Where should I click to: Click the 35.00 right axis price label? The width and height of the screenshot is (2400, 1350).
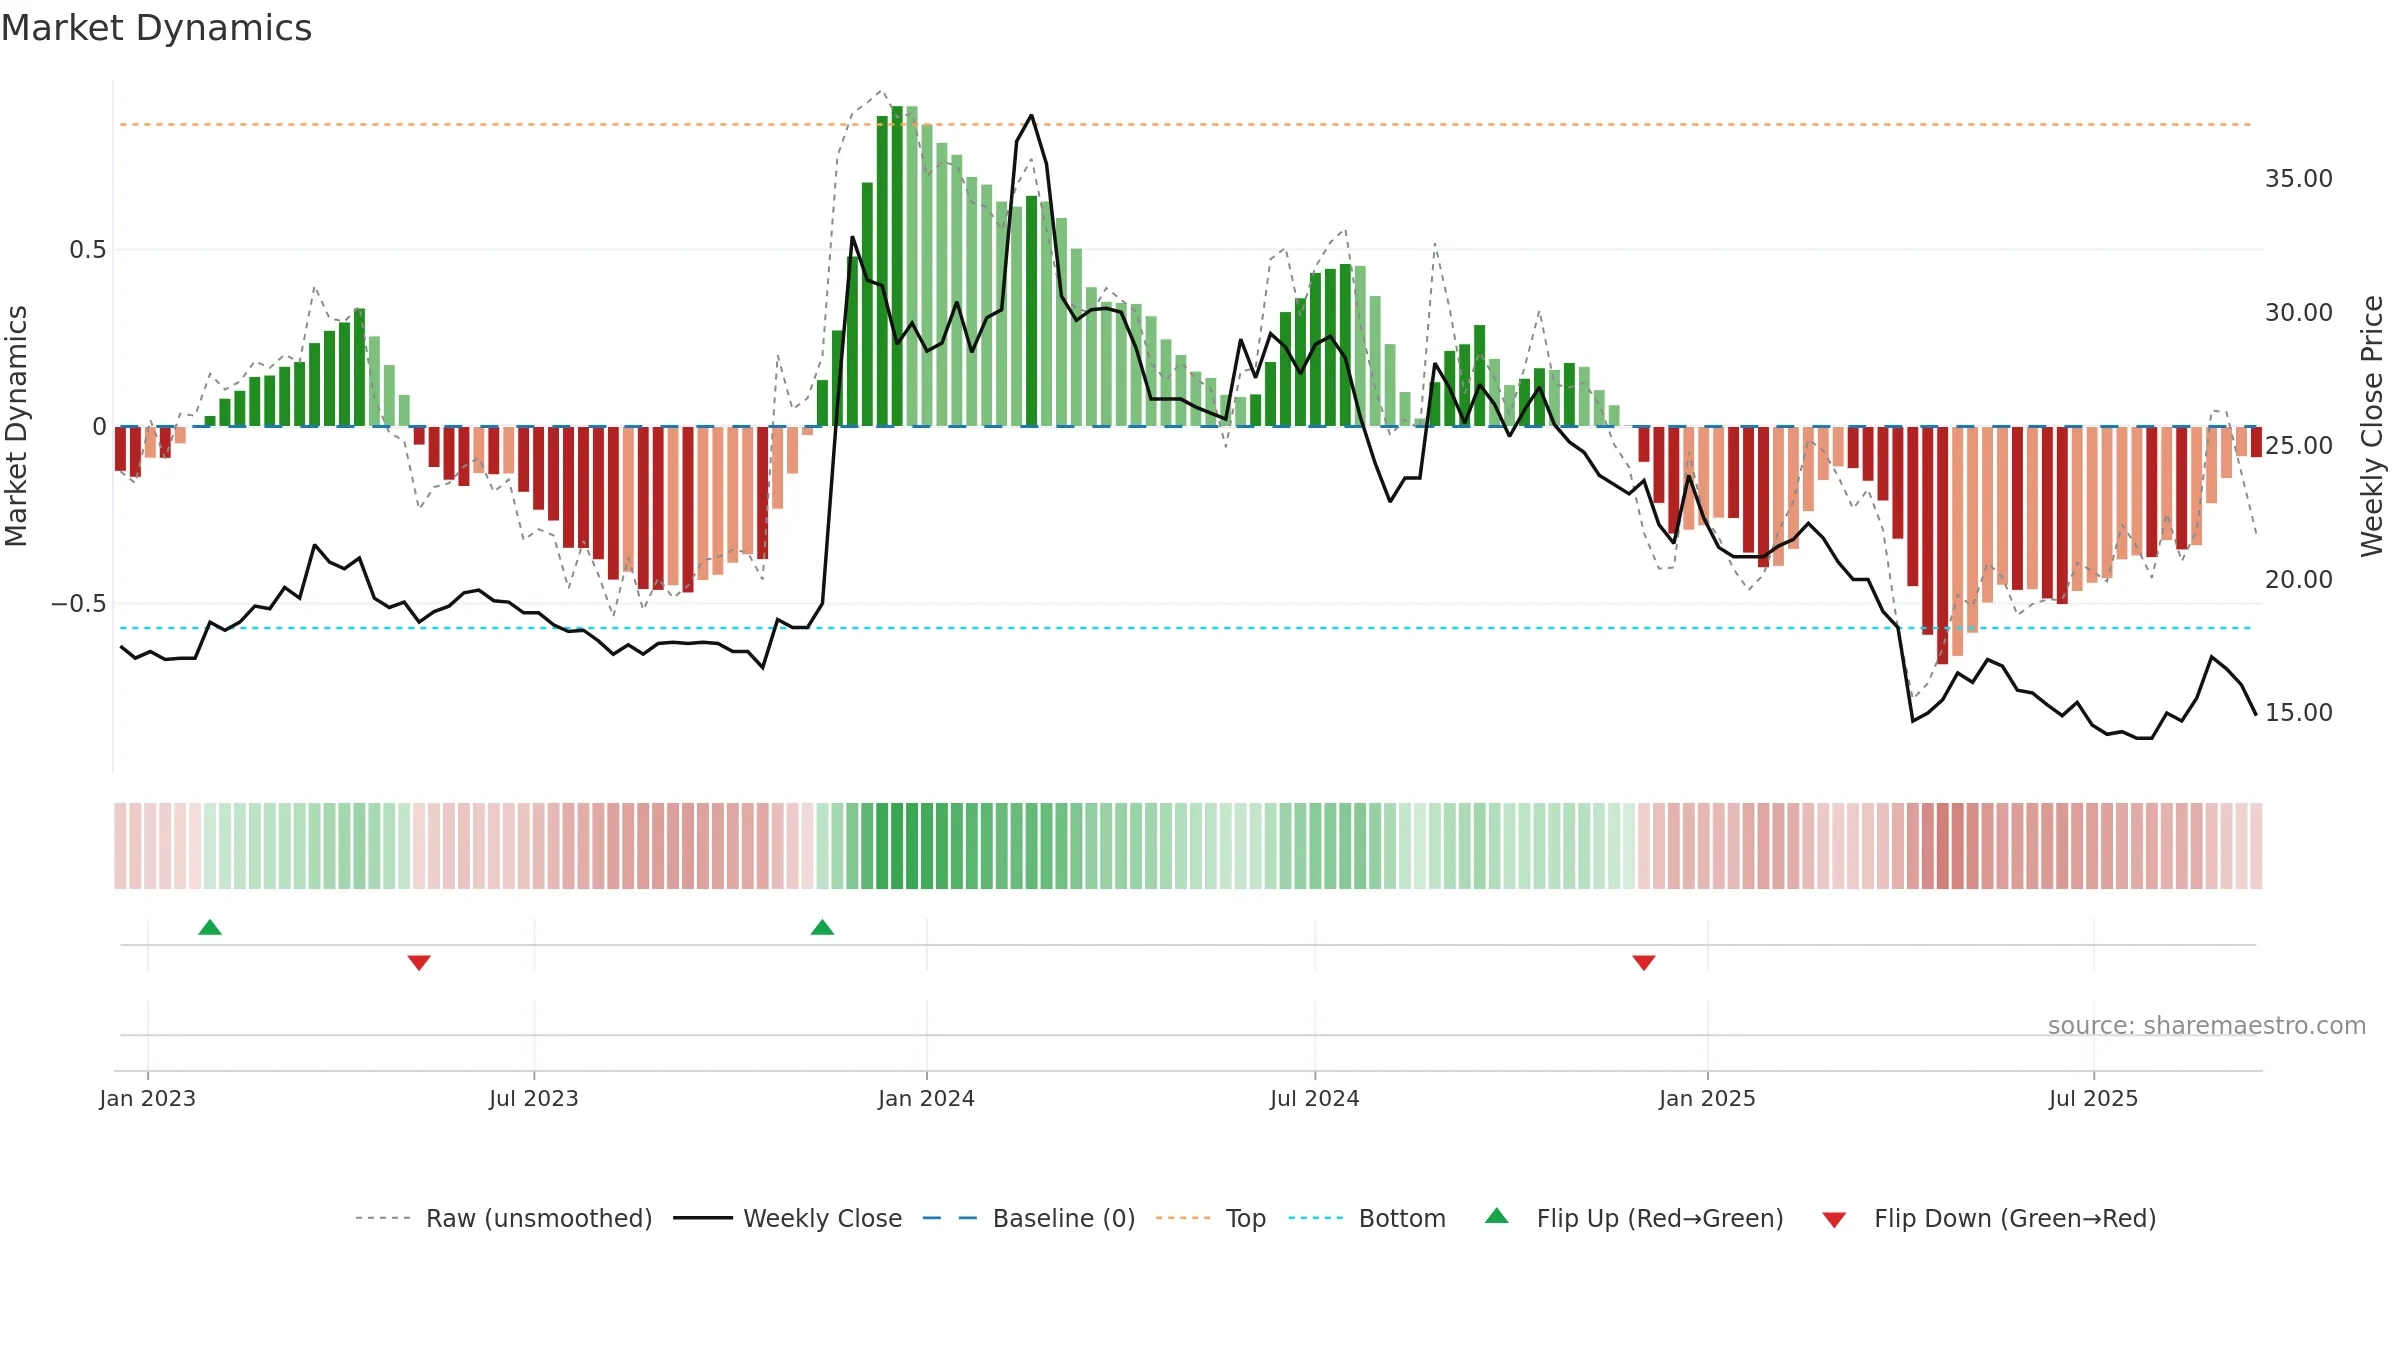pos(2298,179)
